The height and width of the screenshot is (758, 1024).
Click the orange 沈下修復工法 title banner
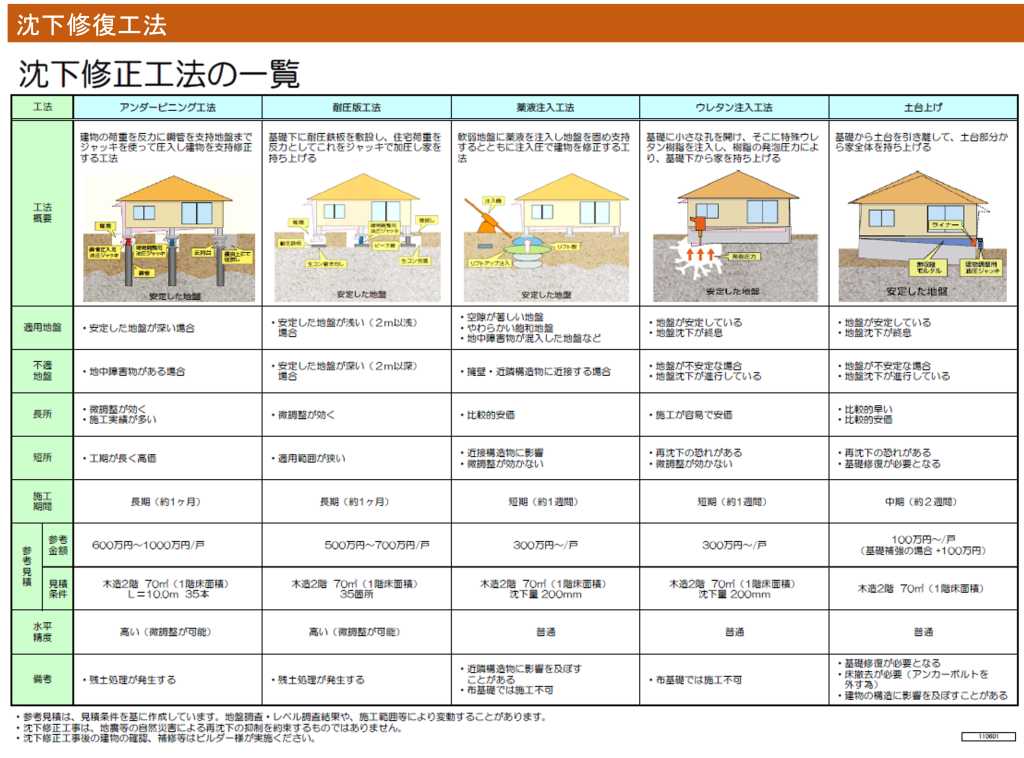tap(92, 25)
